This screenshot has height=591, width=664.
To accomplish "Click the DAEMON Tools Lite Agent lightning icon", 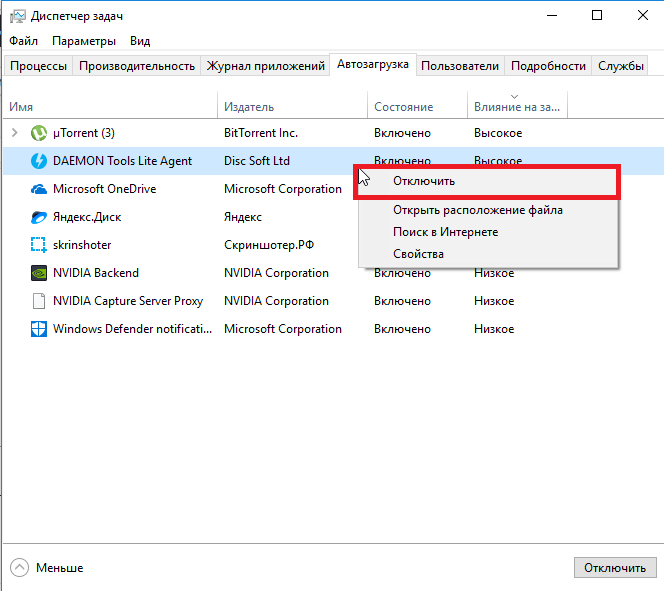I will [x=39, y=161].
